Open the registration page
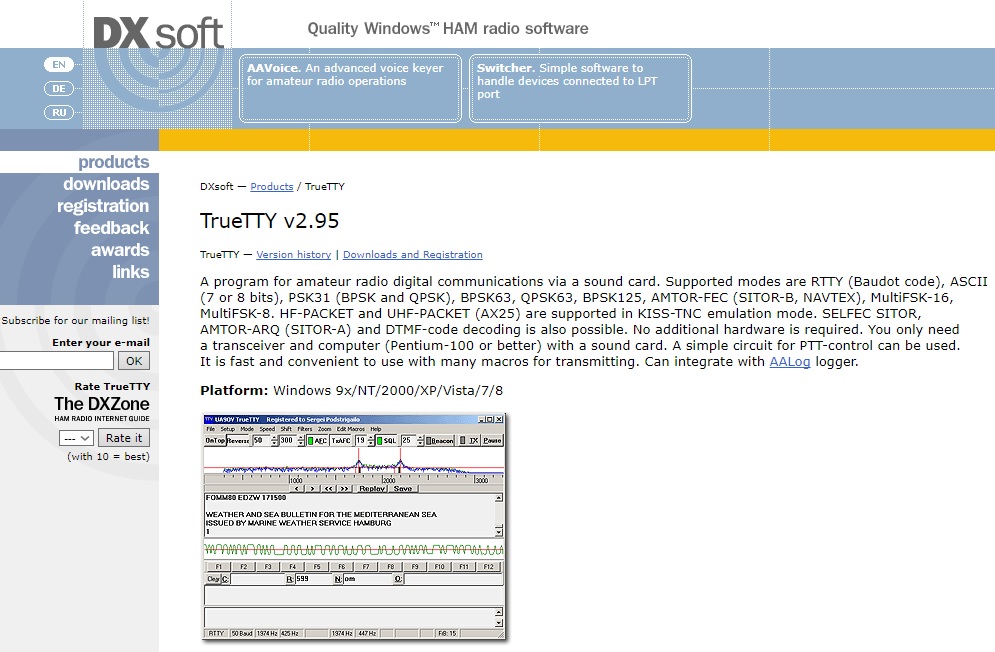The image size is (995, 652). [102, 206]
